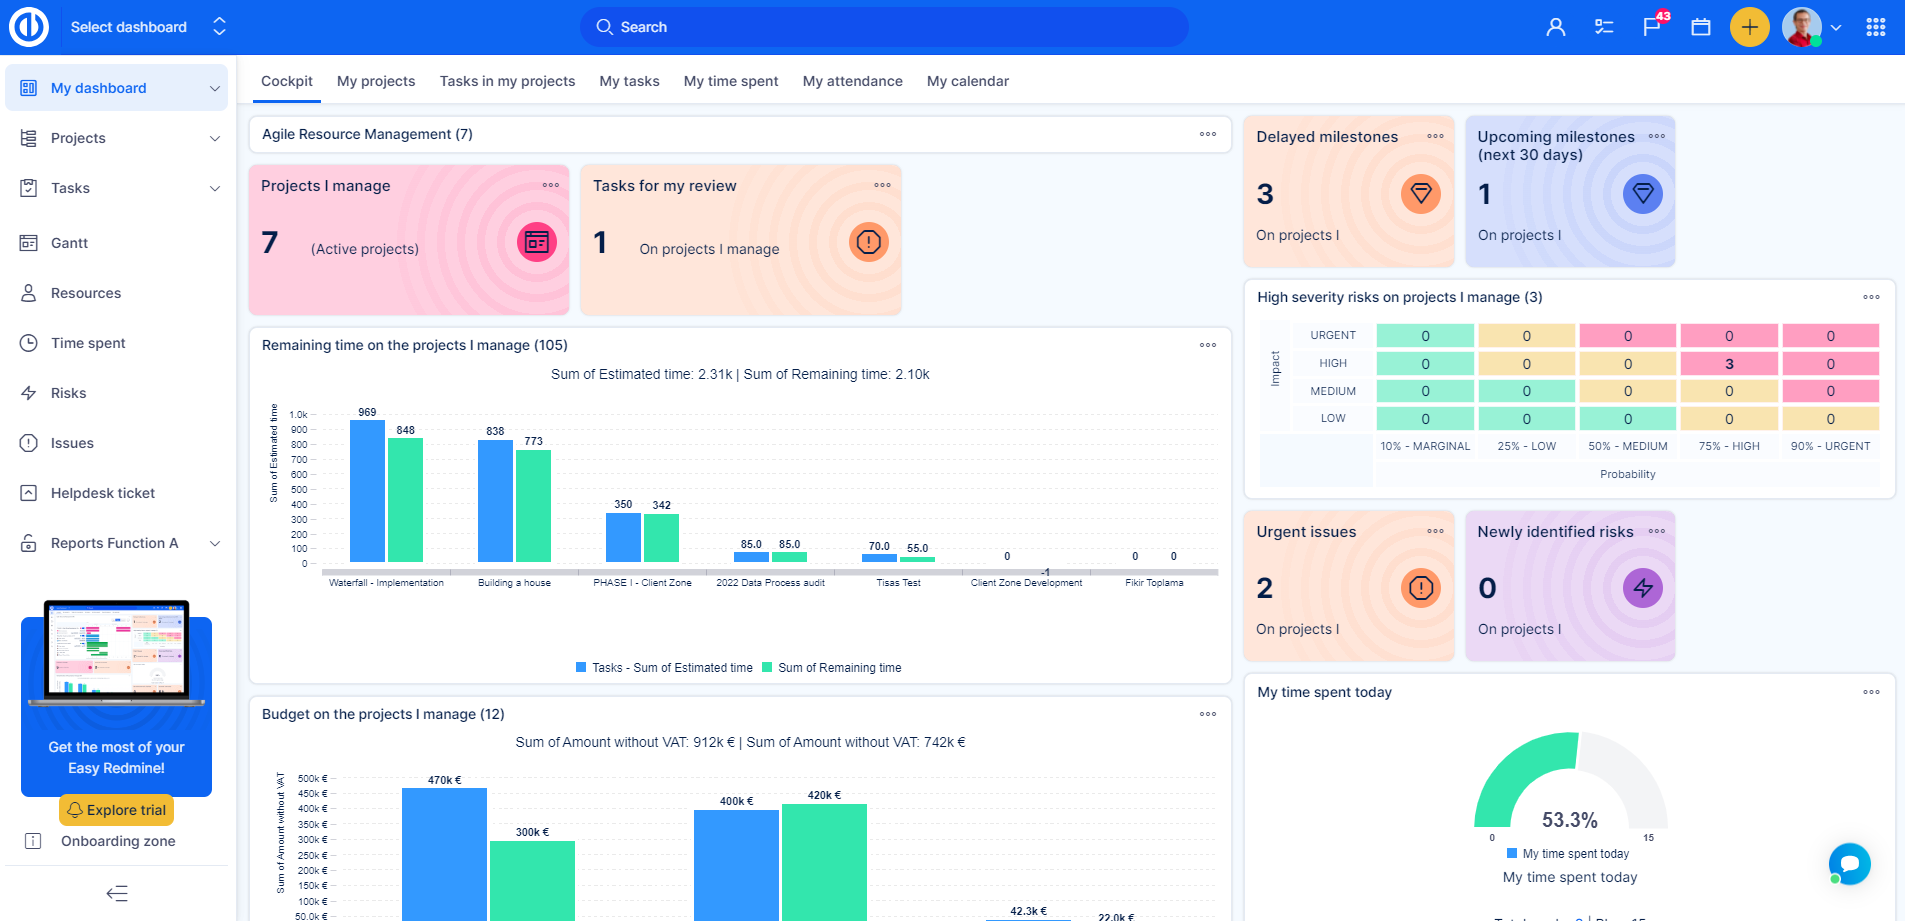Expand the Tasks sidebar chevron
This screenshot has width=1905, height=921.
pyautogui.click(x=215, y=188)
